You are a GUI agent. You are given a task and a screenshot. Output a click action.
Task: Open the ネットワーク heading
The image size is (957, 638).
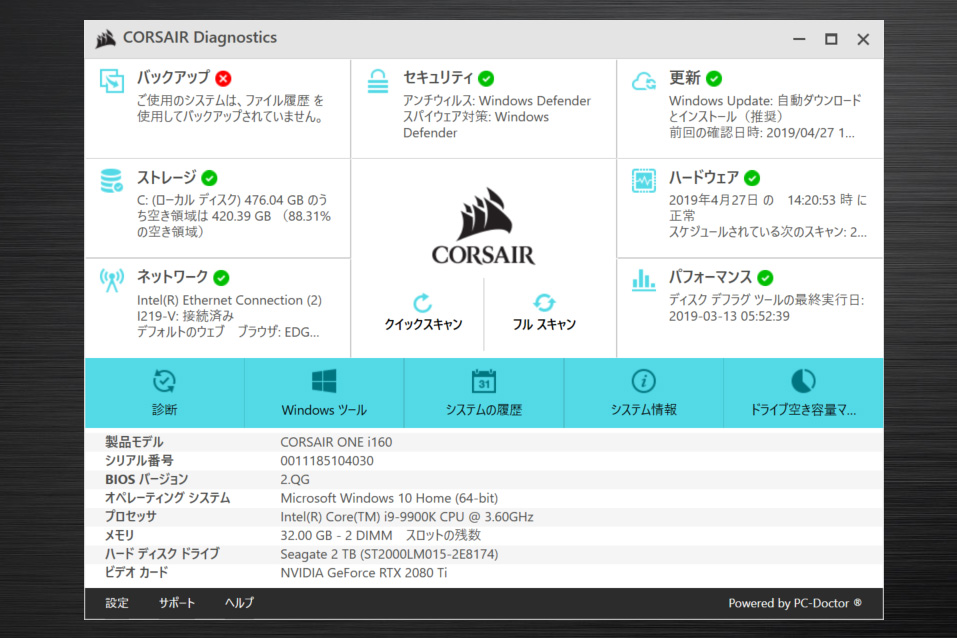click(x=173, y=277)
